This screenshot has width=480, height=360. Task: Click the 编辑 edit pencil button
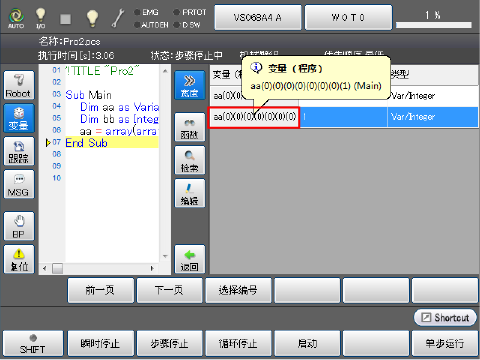190,193
